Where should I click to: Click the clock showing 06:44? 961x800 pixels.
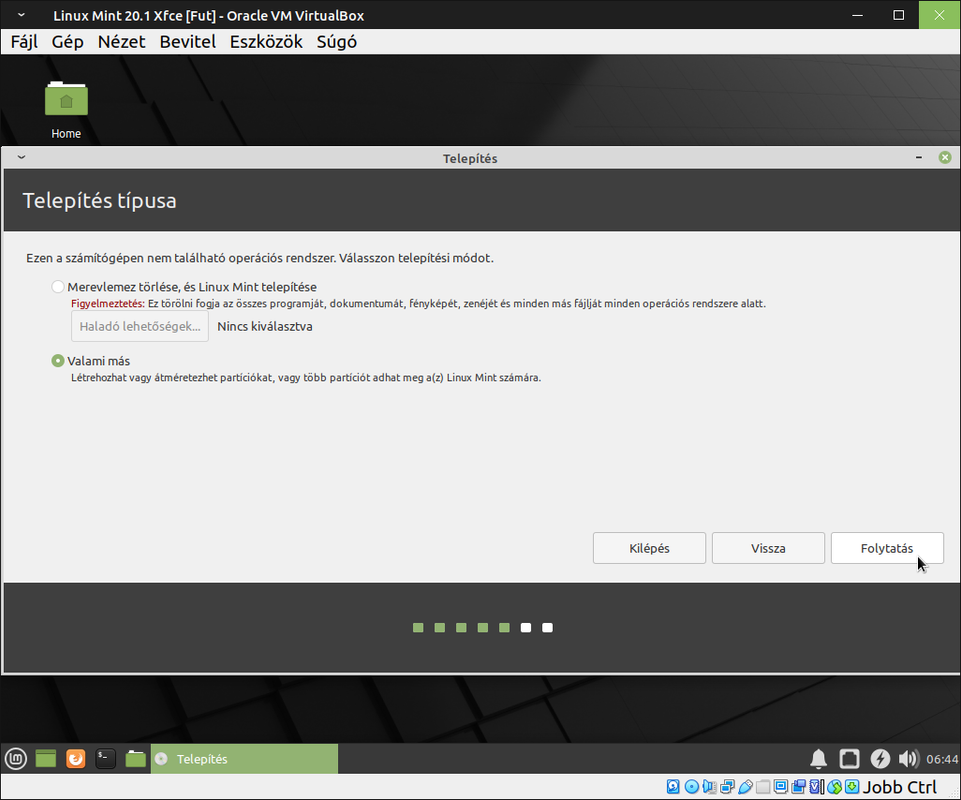[941, 759]
